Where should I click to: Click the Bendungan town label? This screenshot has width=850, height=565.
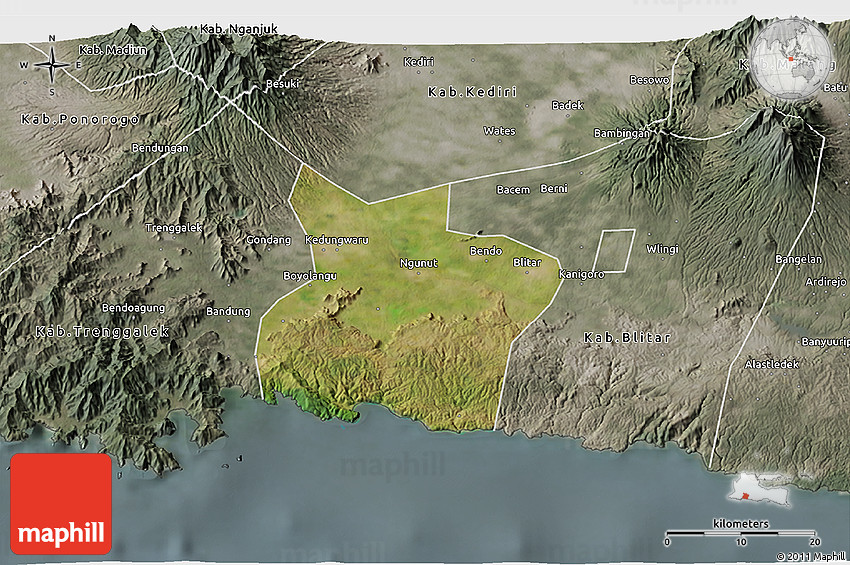(x=159, y=148)
